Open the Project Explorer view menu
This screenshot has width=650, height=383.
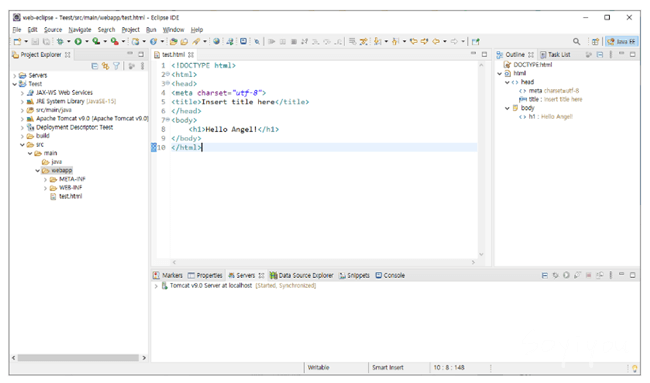[x=143, y=66]
